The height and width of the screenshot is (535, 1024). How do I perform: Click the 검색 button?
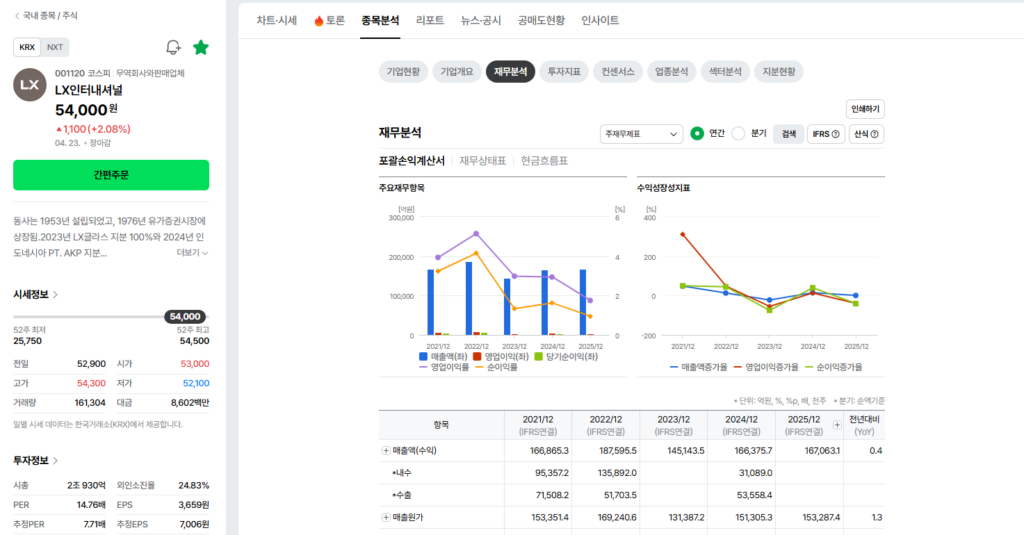[789, 134]
